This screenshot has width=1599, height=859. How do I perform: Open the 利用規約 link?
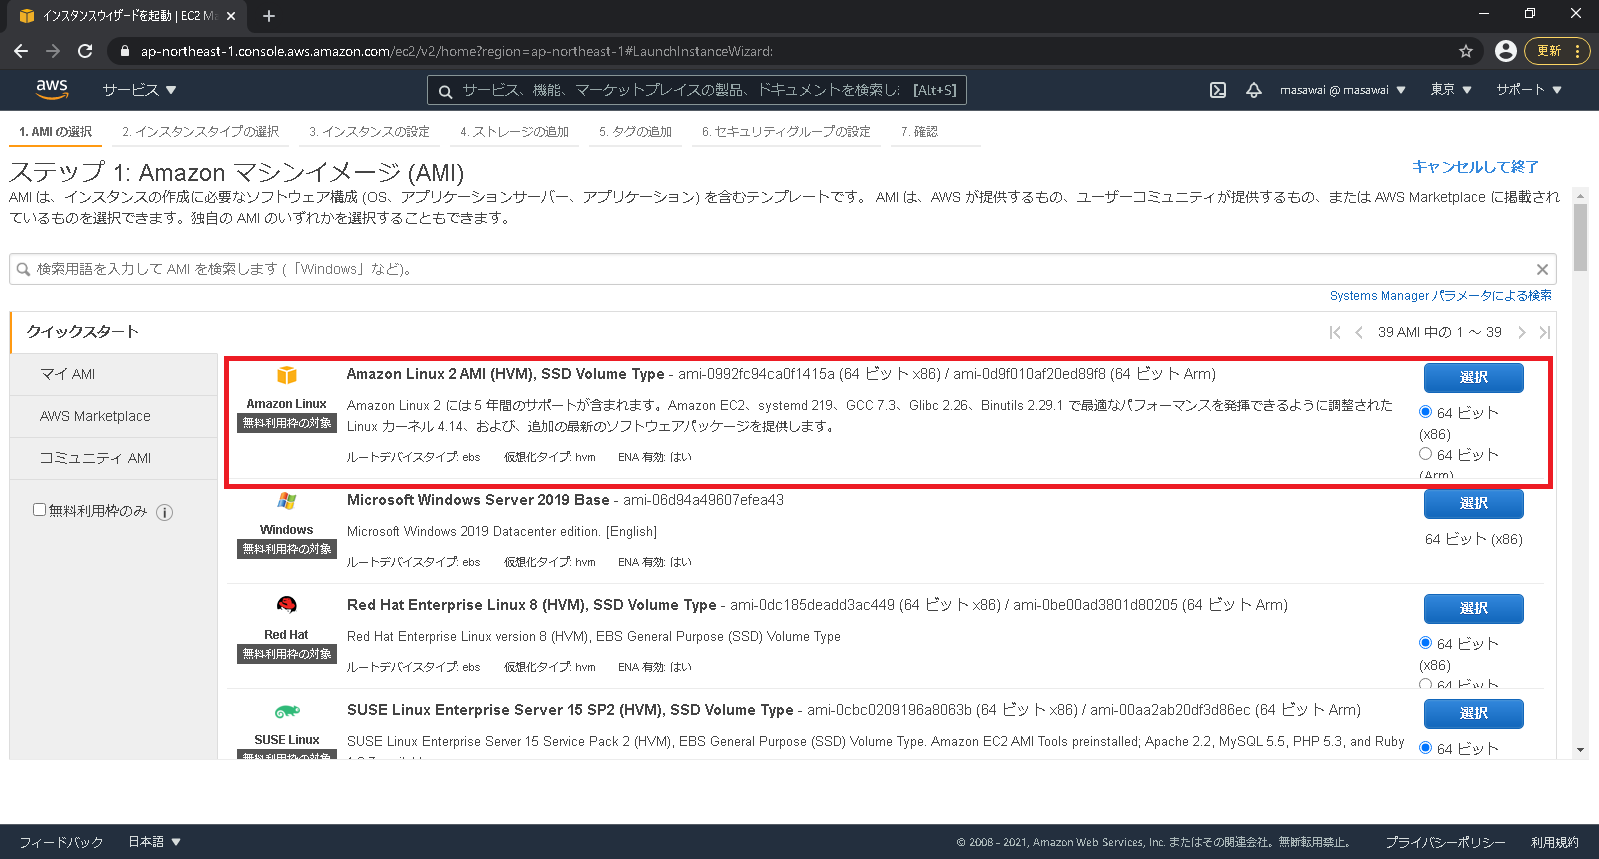click(1554, 842)
